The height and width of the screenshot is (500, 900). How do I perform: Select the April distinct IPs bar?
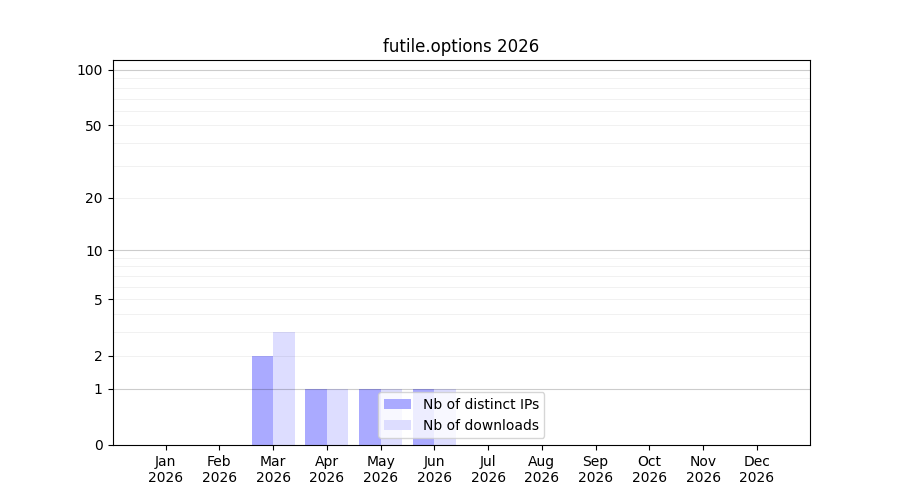point(316,417)
